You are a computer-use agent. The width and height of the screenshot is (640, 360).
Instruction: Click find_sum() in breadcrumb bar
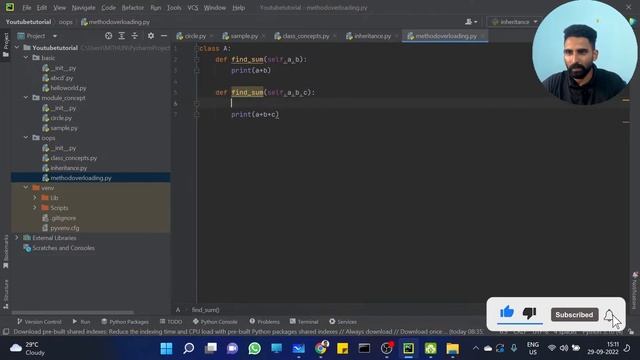pos(206,310)
